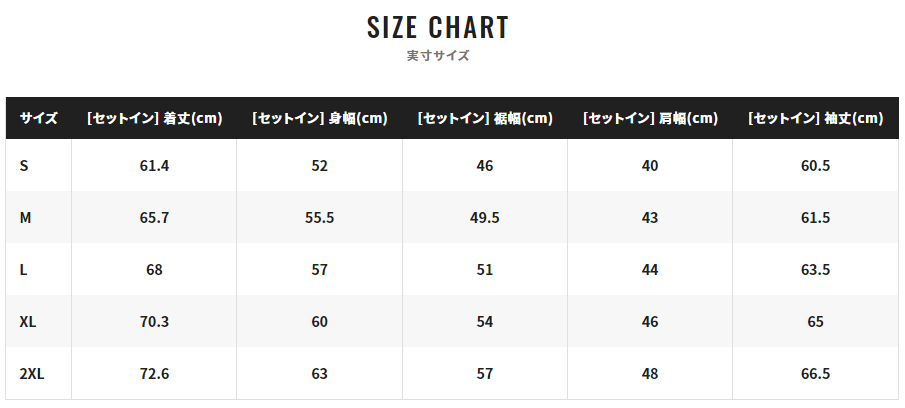This screenshot has height=408, width=905.
Task: Select the 肩幅(cm) column header
Action: pos(650,118)
